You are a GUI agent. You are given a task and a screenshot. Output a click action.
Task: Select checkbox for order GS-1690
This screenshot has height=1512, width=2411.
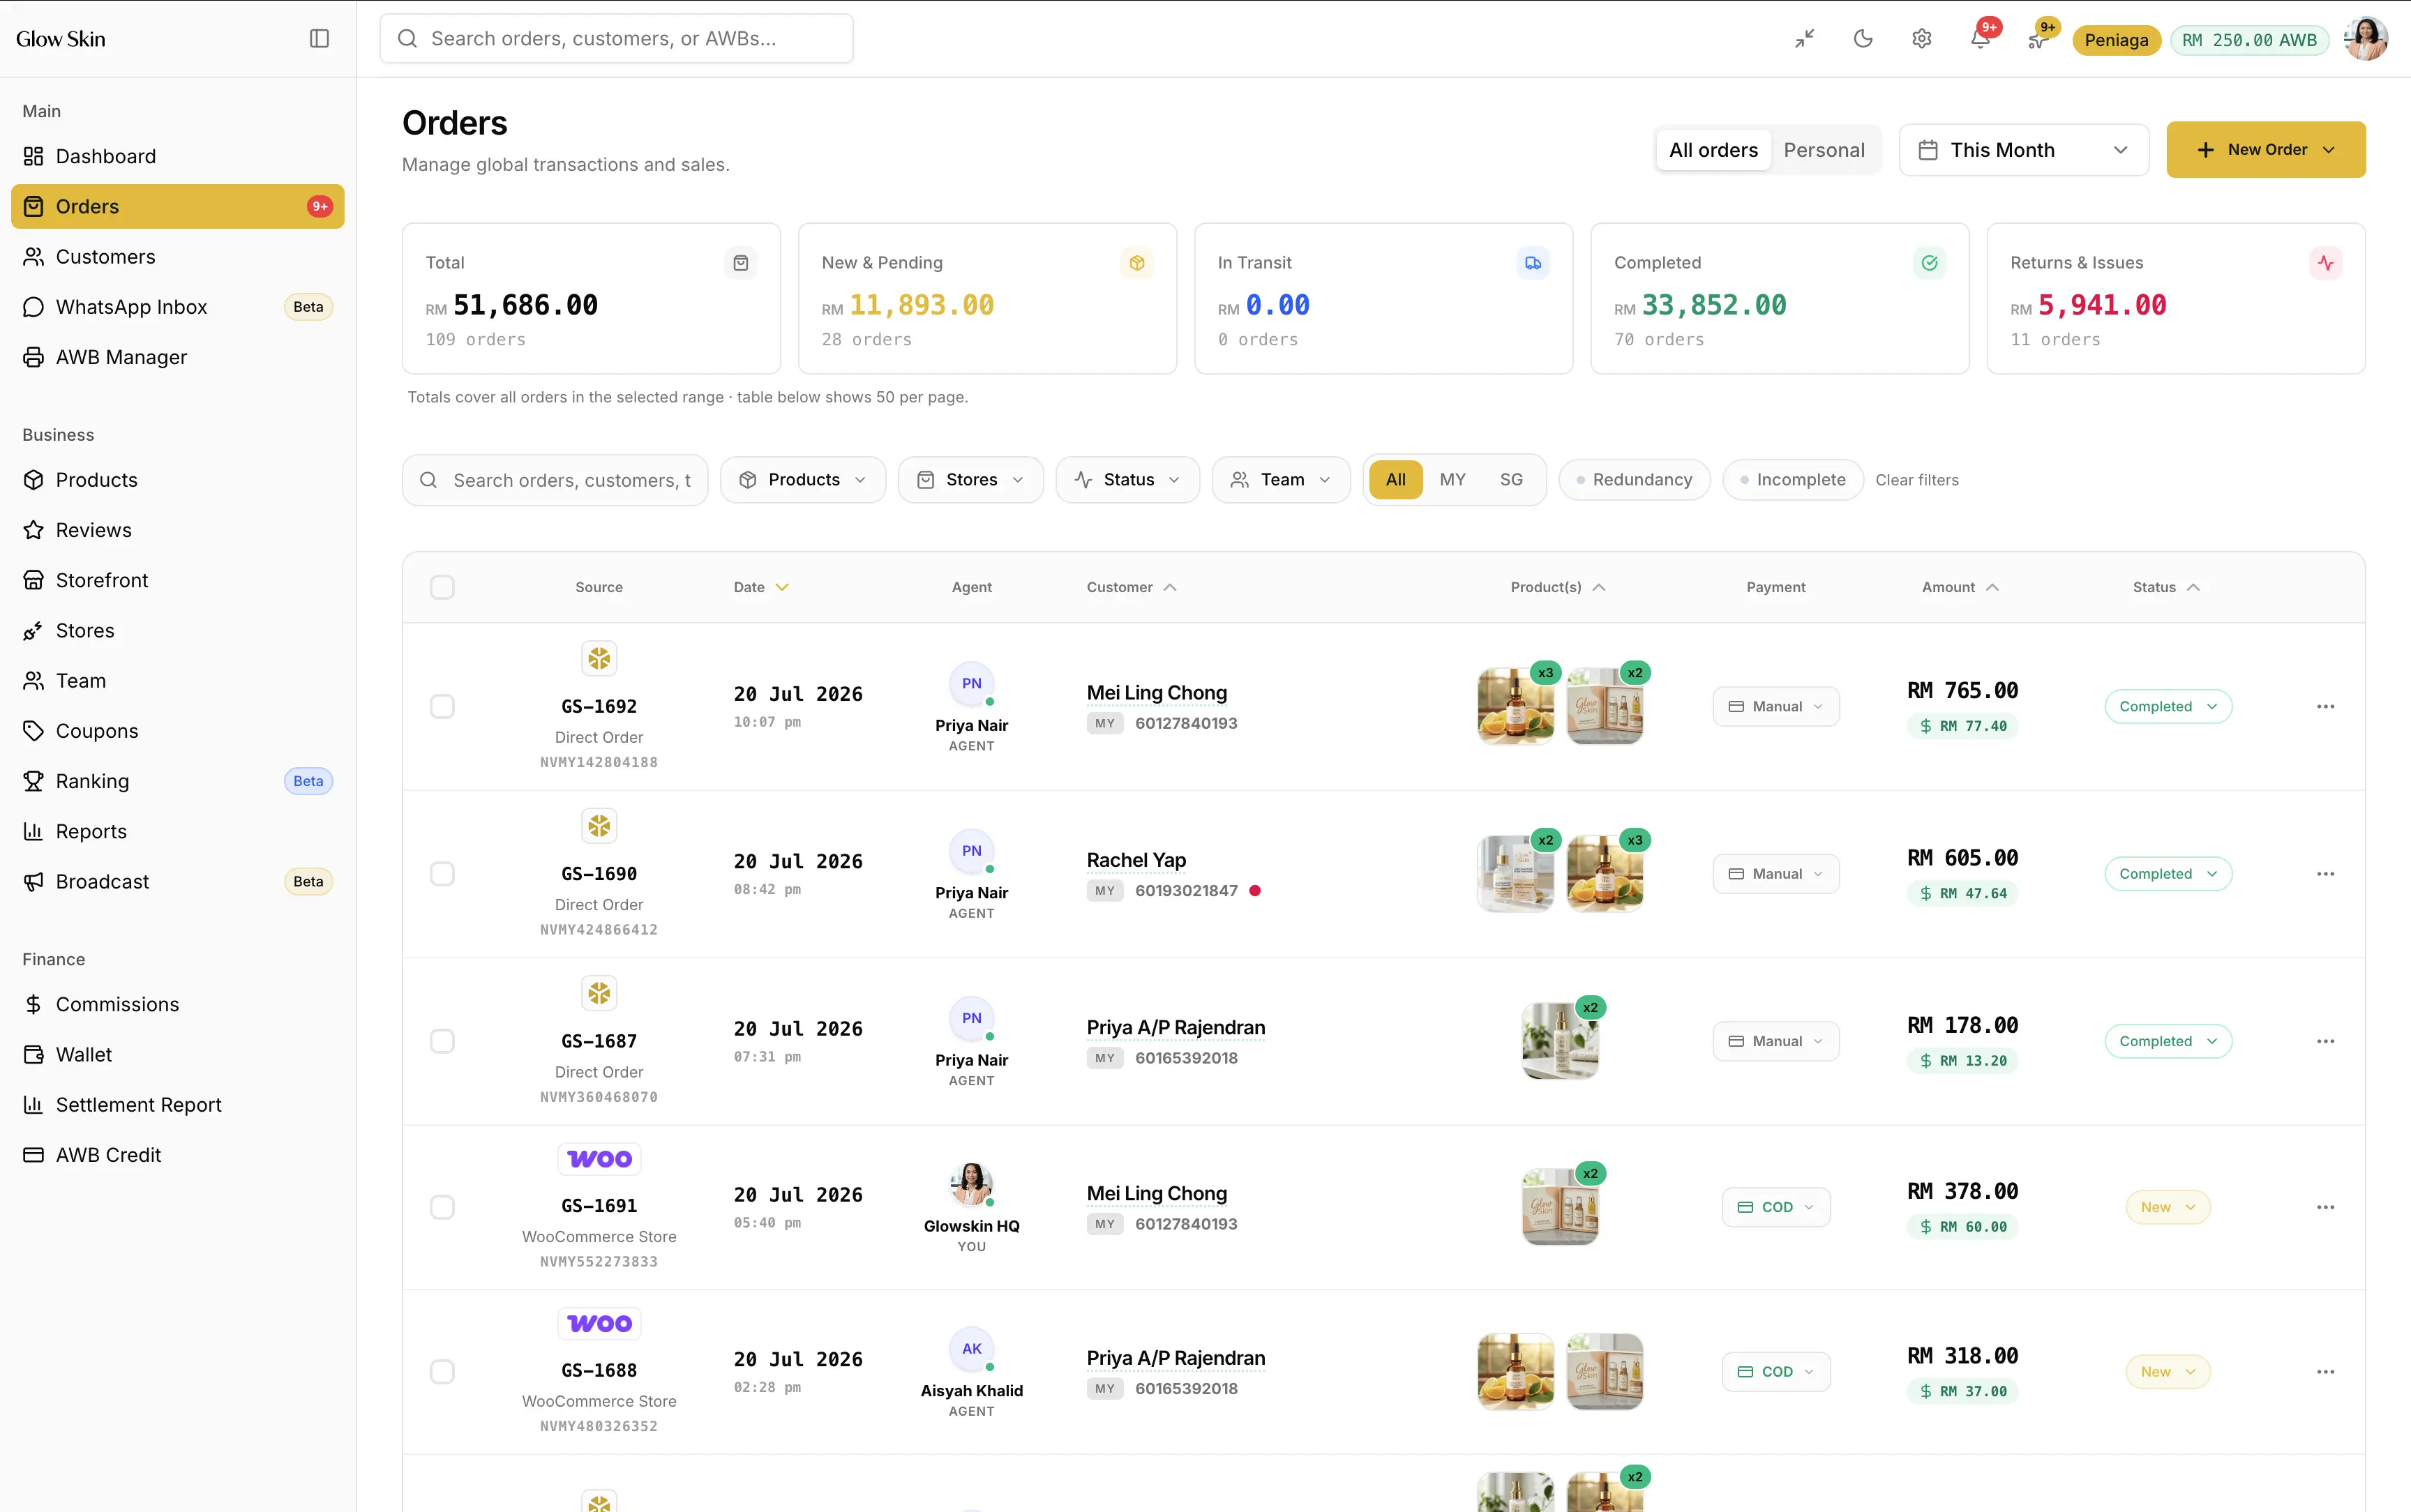point(442,874)
